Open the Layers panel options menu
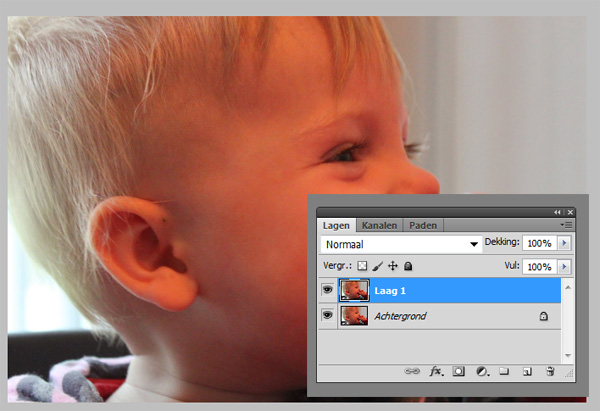The image size is (600, 411). pos(567,225)
